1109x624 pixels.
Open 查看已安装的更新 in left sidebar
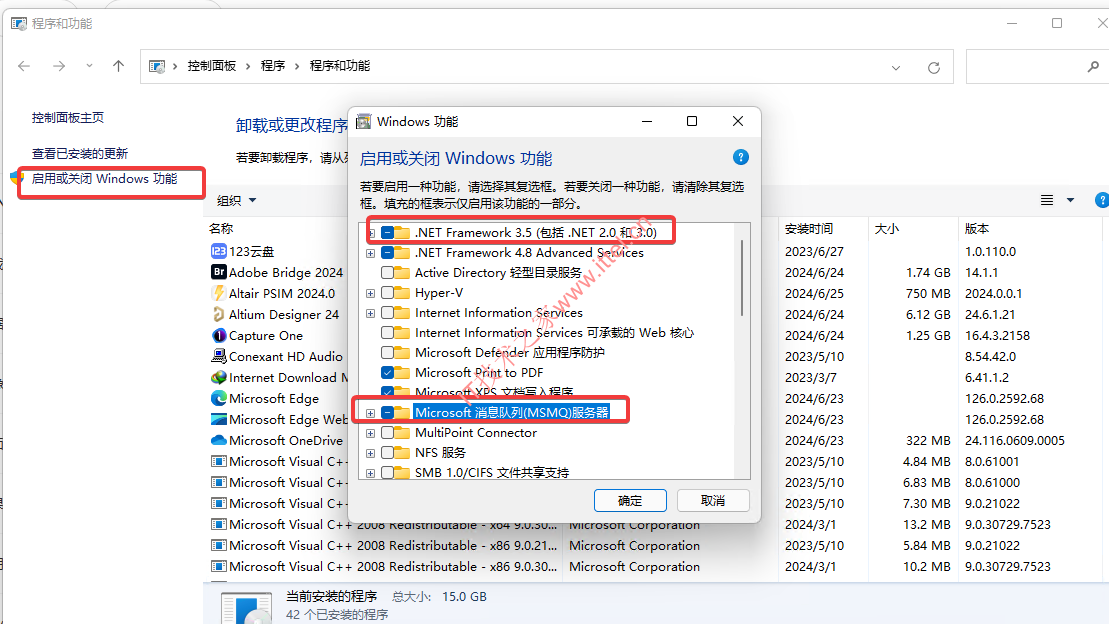tap(80, 154)
